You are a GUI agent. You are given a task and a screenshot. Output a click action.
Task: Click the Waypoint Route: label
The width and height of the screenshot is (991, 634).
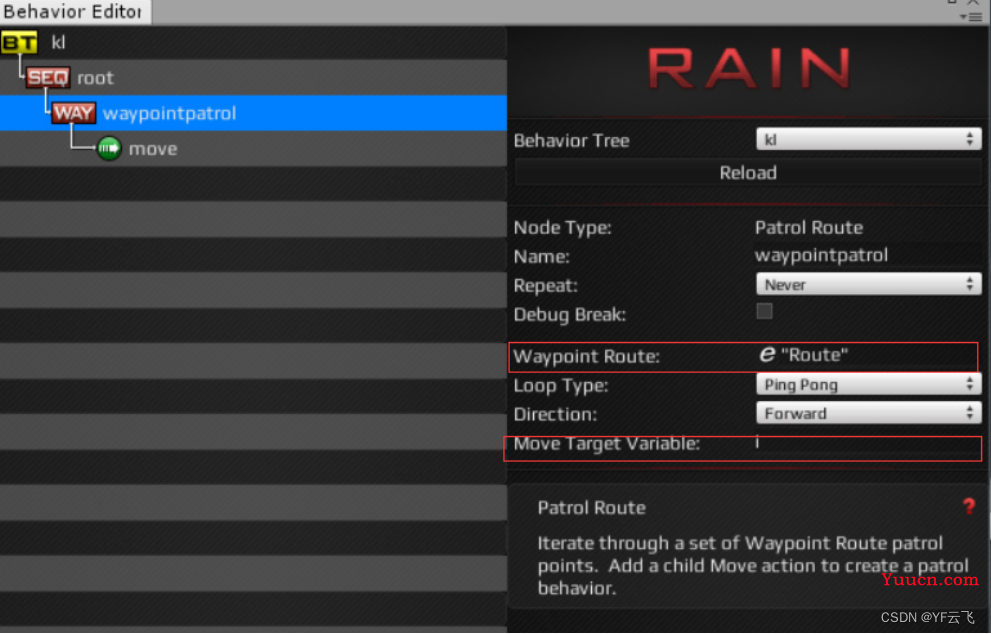[587, 357]
